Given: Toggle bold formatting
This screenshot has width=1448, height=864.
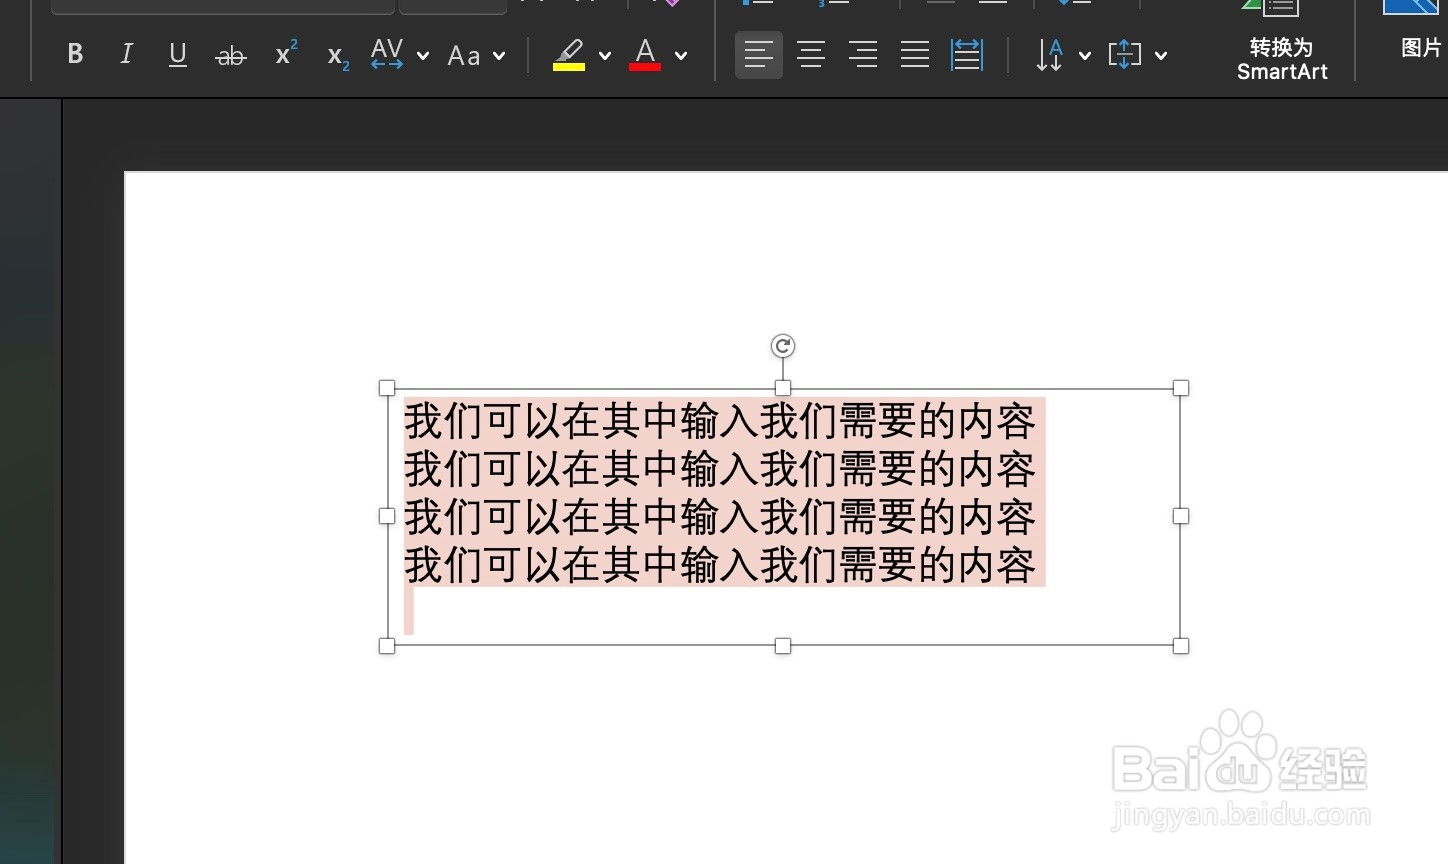Looking at the screenshot, I should [75, 54].
